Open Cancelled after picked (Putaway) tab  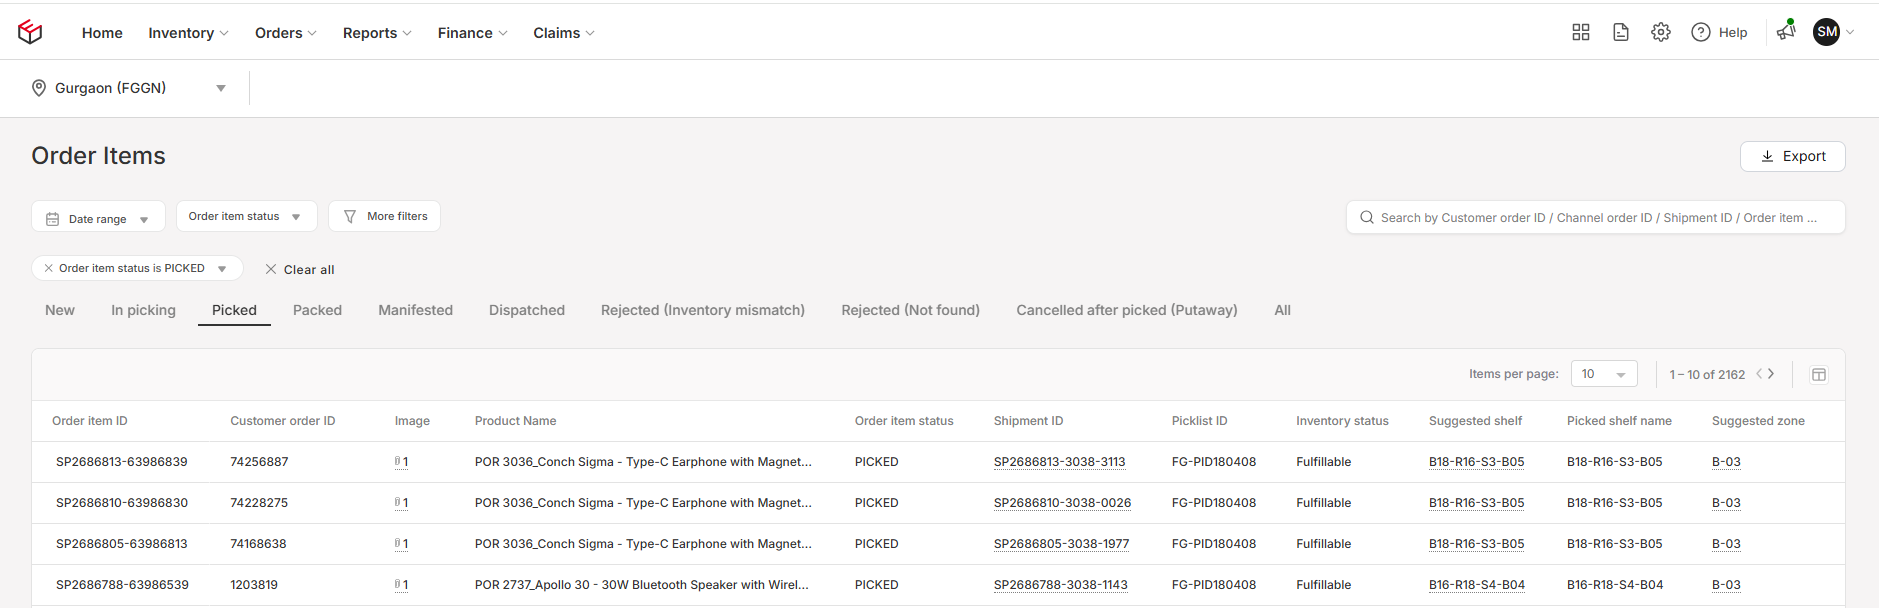pos(1127,310)
